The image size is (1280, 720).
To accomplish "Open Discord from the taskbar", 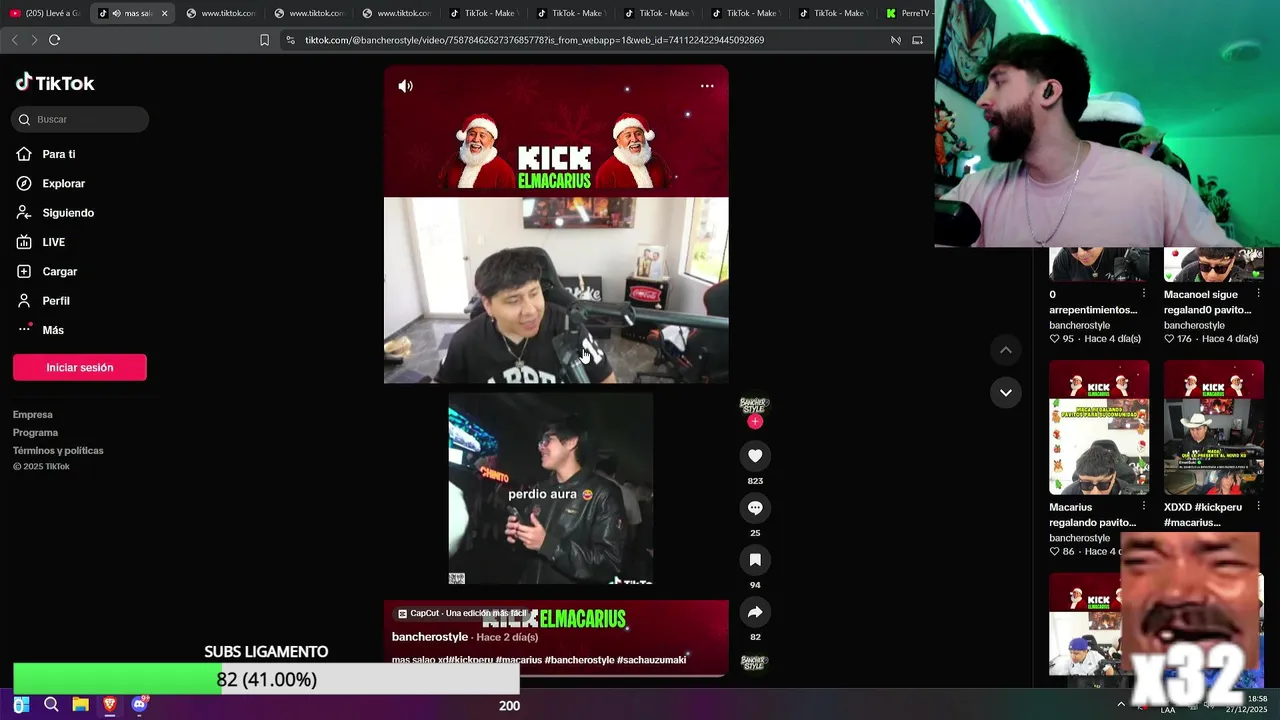I will point(139,705).
